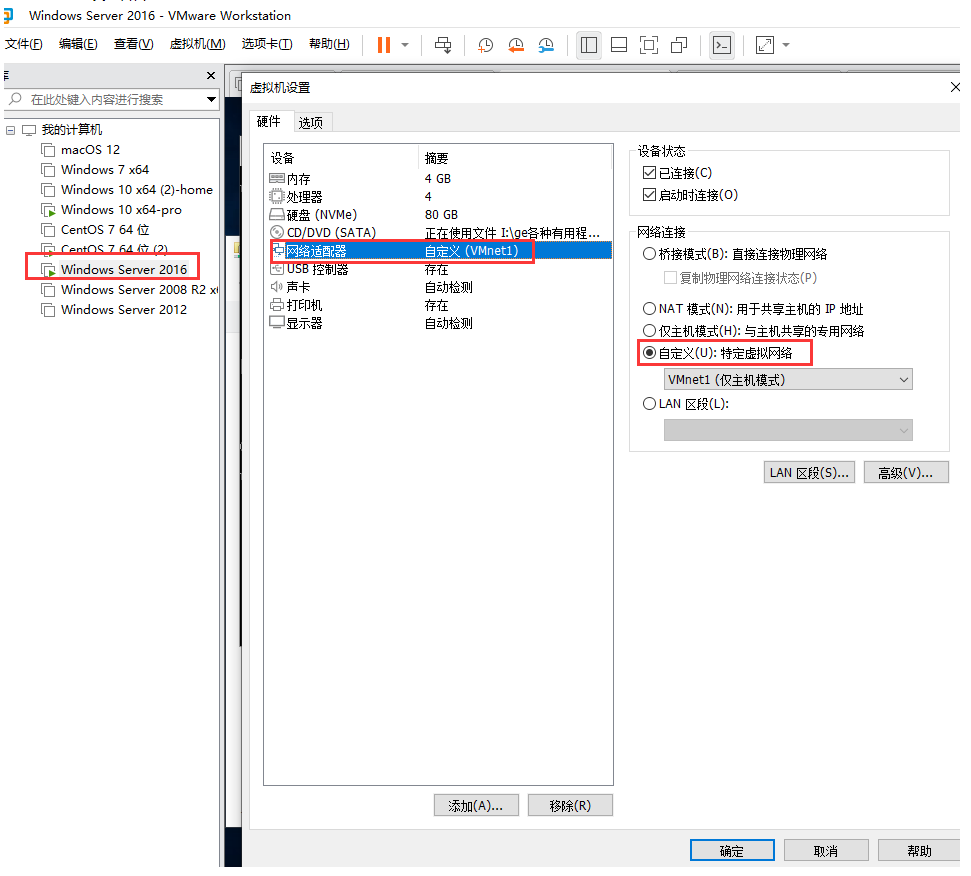Open the 选项卡(T) menu
The image size is (971, 876).
coord(267,44)
